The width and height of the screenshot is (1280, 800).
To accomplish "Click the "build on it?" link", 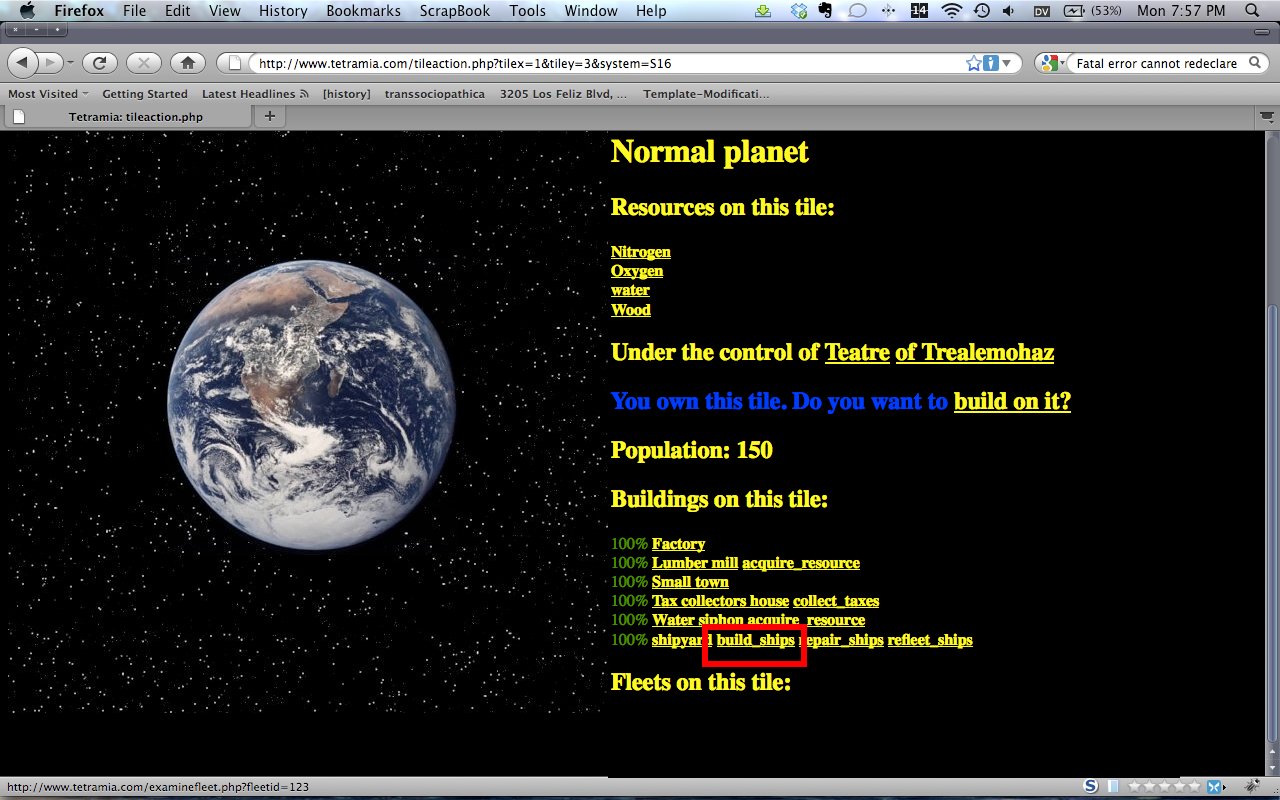I will [1012, 402].
